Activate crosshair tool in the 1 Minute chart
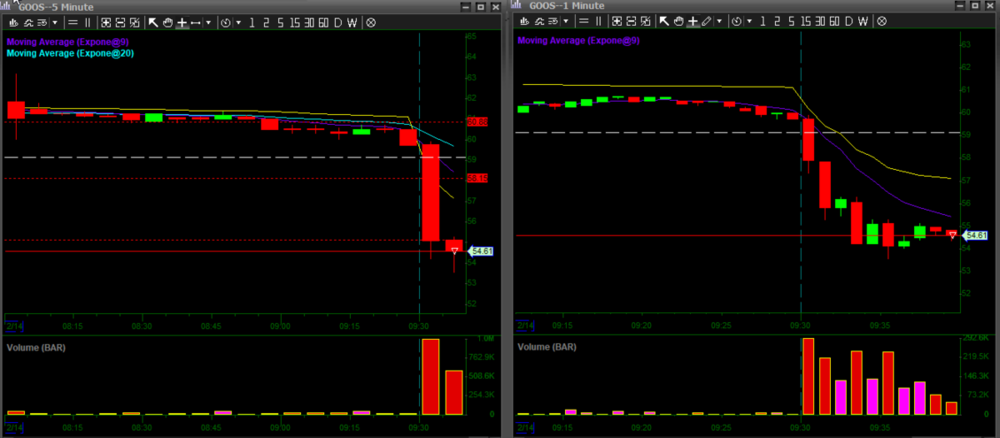This screenshot has width=1000, height=438. (692, 21)
